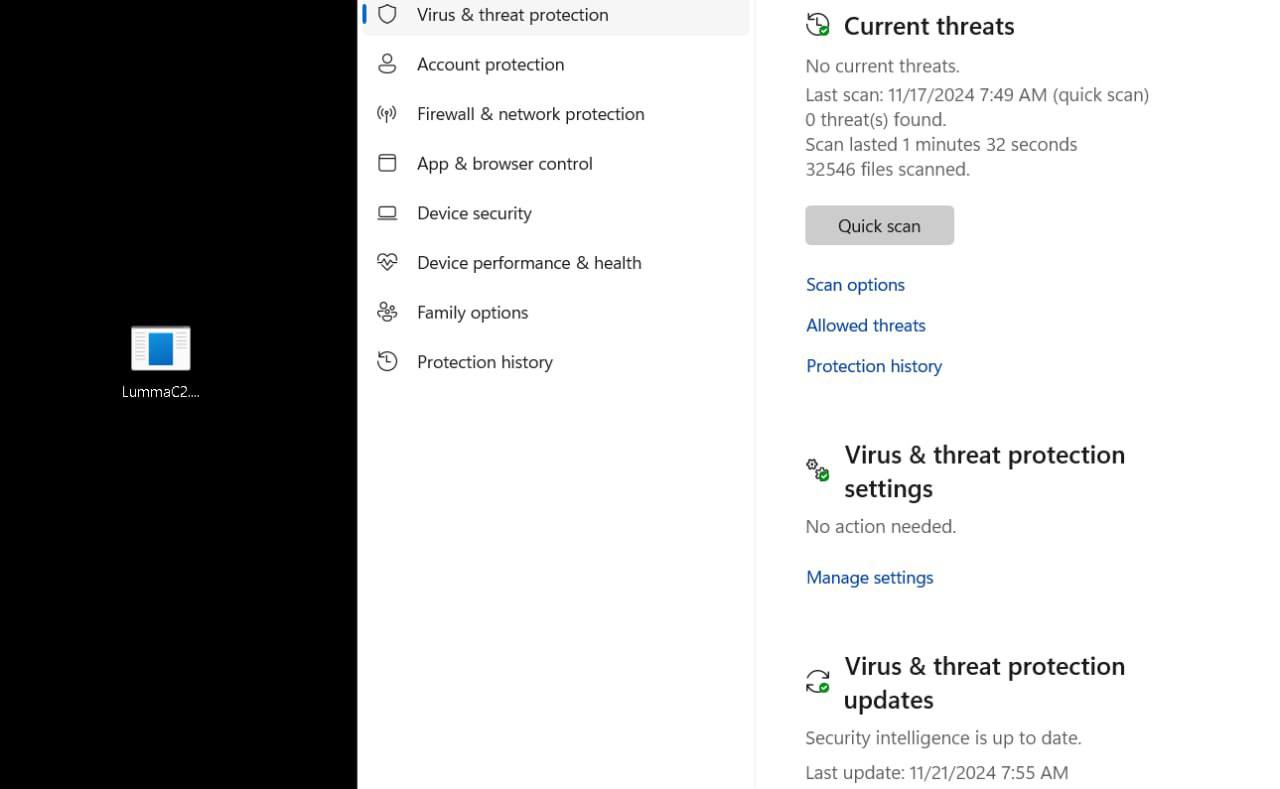1280x789 pixels.
Task: Click the Family options people icon
Action: pyautogui.click(x=387, y=312)
